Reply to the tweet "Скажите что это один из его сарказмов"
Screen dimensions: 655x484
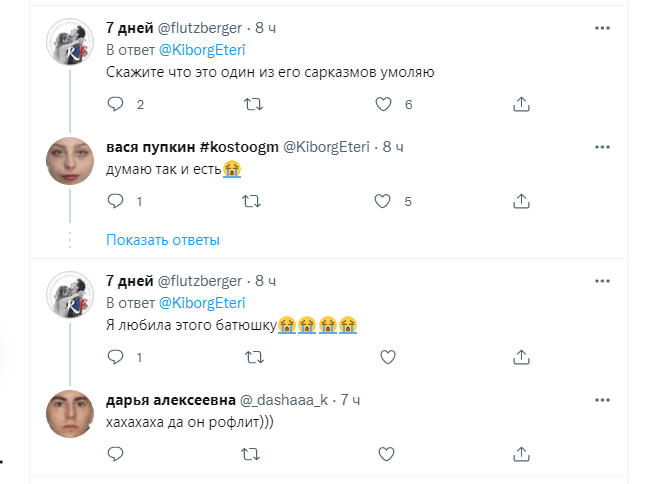115,104
